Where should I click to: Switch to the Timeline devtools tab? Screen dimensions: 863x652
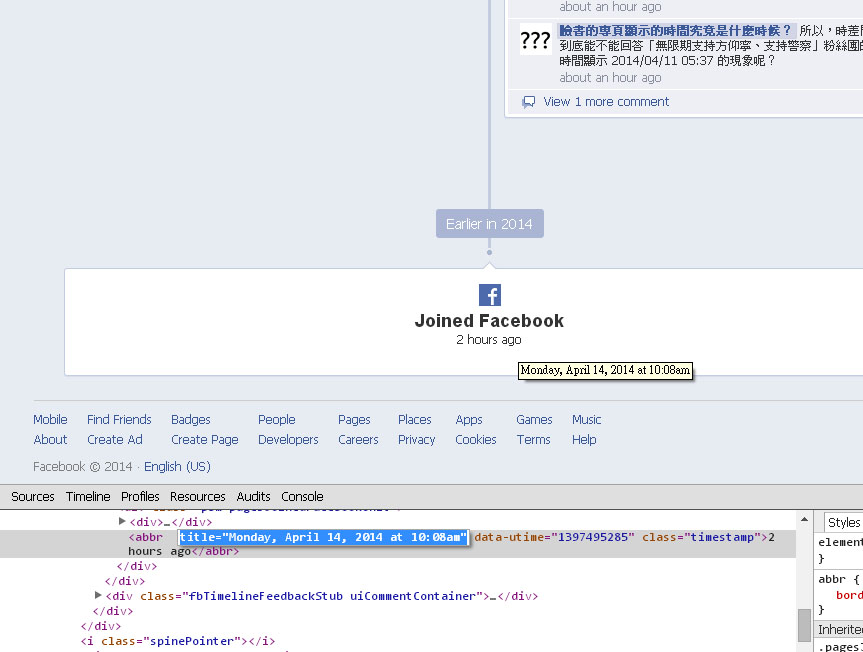click(88, 496)
